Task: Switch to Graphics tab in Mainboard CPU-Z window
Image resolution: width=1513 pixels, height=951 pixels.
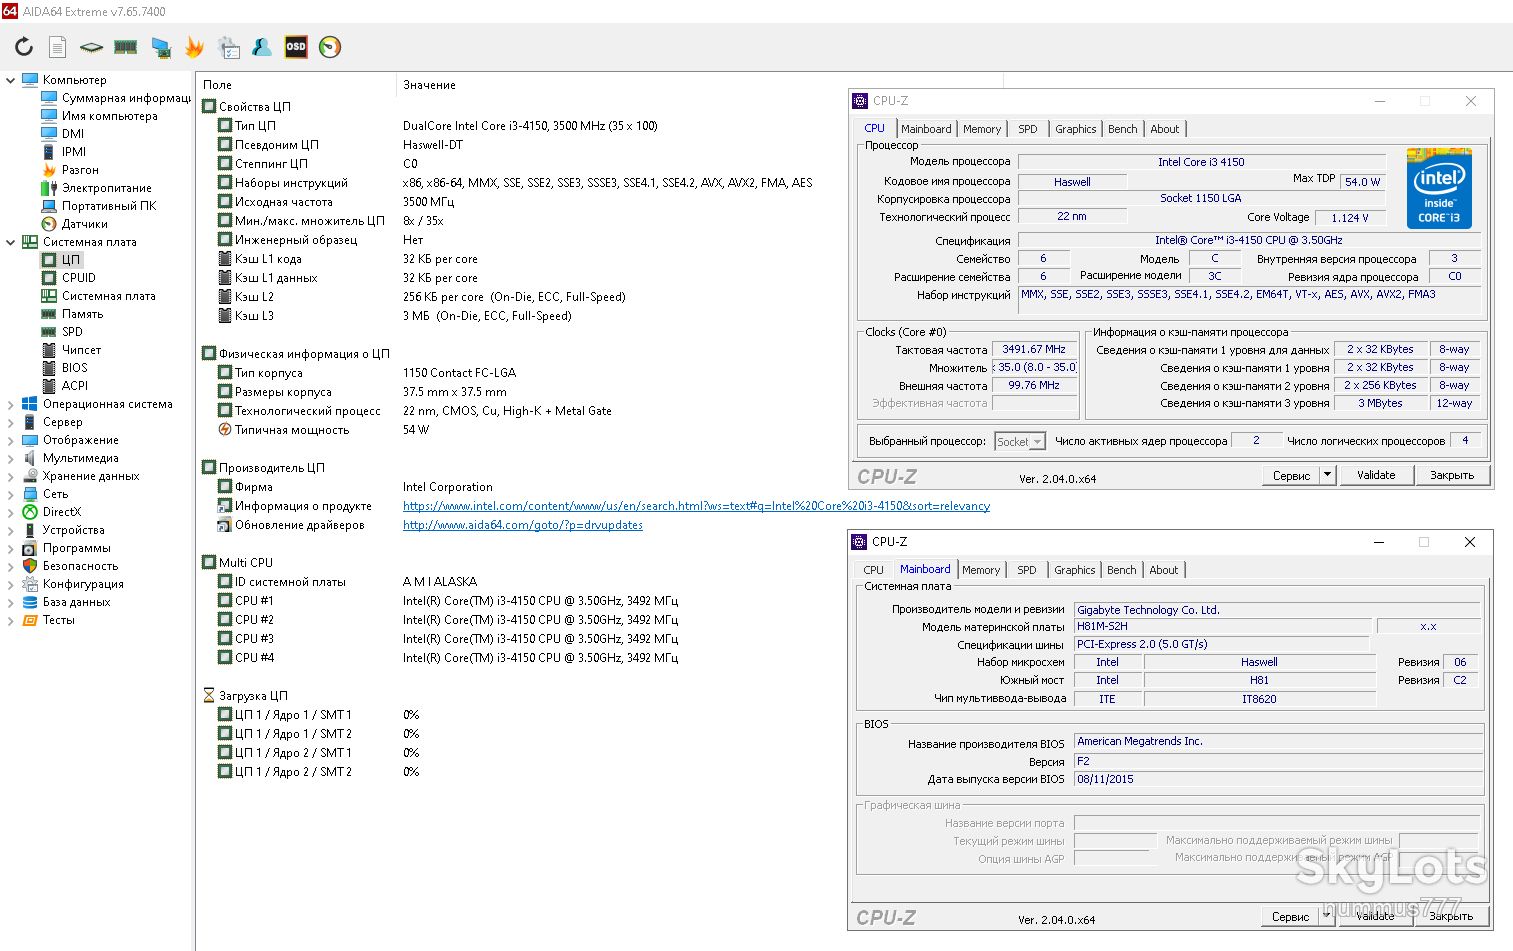Action: coord(1075,570)
